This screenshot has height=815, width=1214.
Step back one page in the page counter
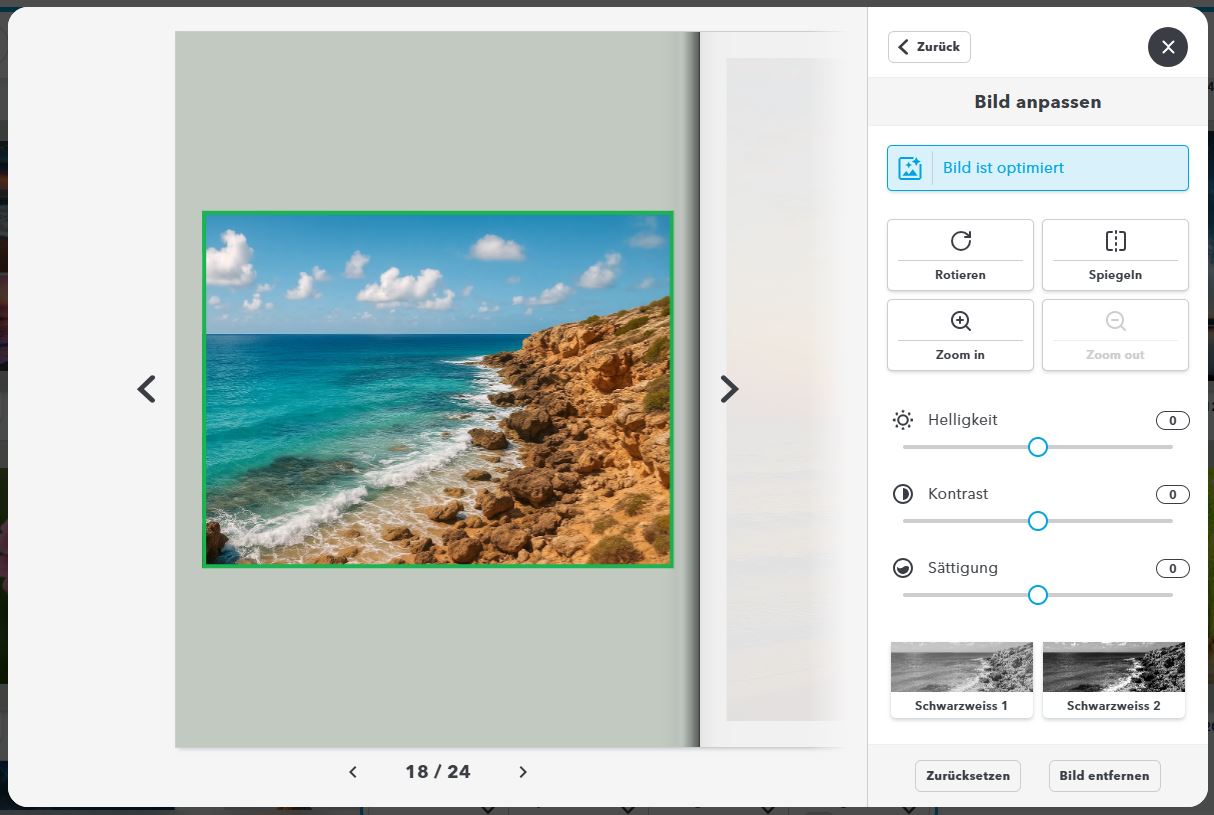[x=353, y=772]
